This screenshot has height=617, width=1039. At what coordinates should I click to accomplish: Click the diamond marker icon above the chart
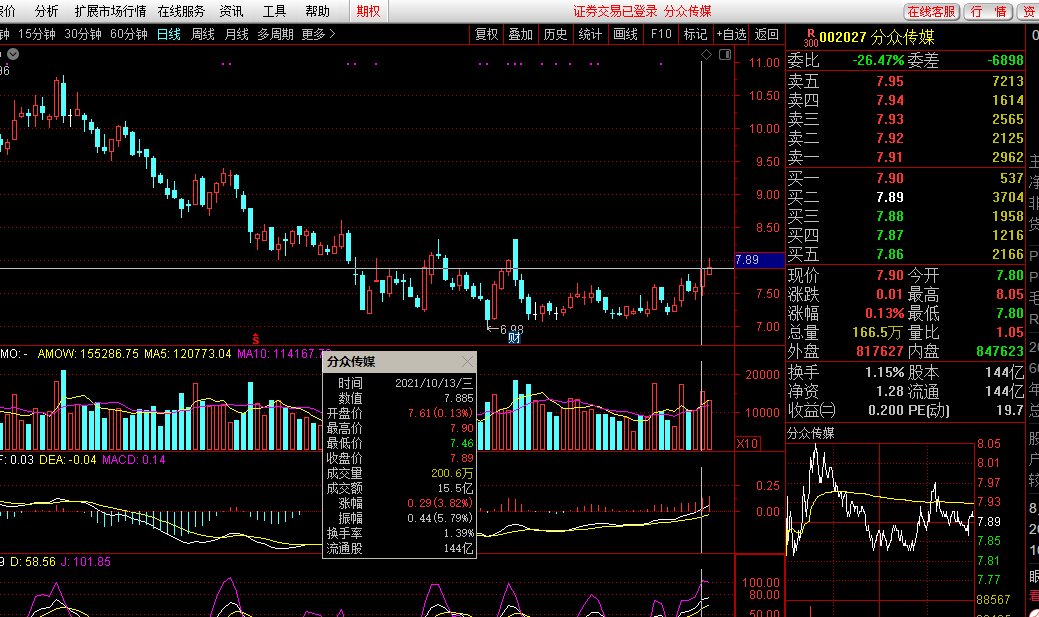point(706,54)
